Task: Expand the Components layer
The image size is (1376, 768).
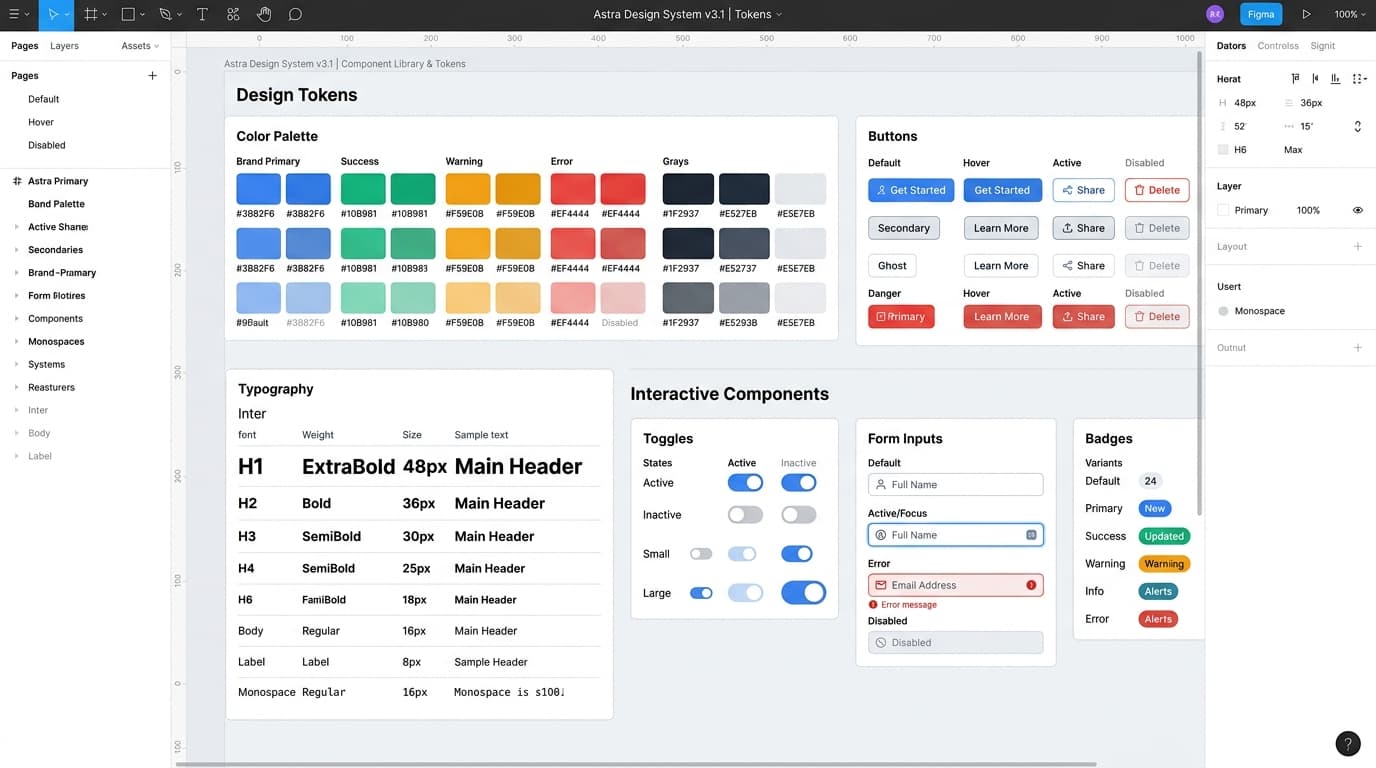Action: coord(17,319)
